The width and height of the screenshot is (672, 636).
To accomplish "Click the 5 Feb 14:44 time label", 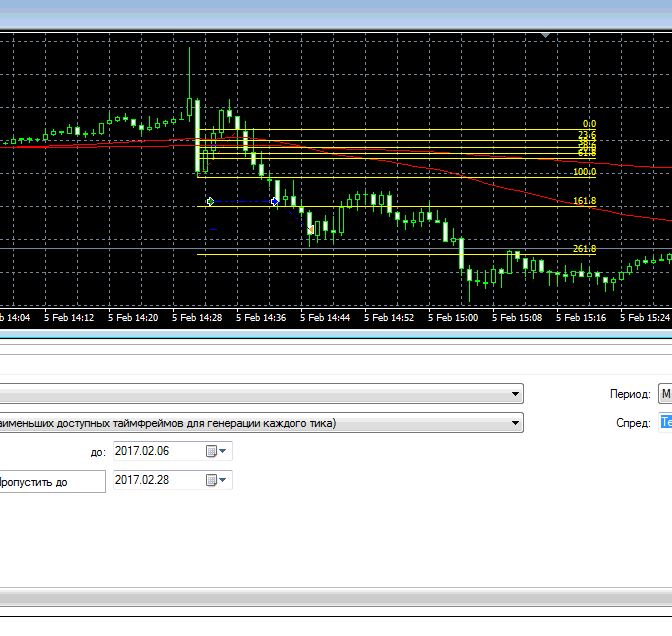I will pyautogui.click(x=325, y=318).
